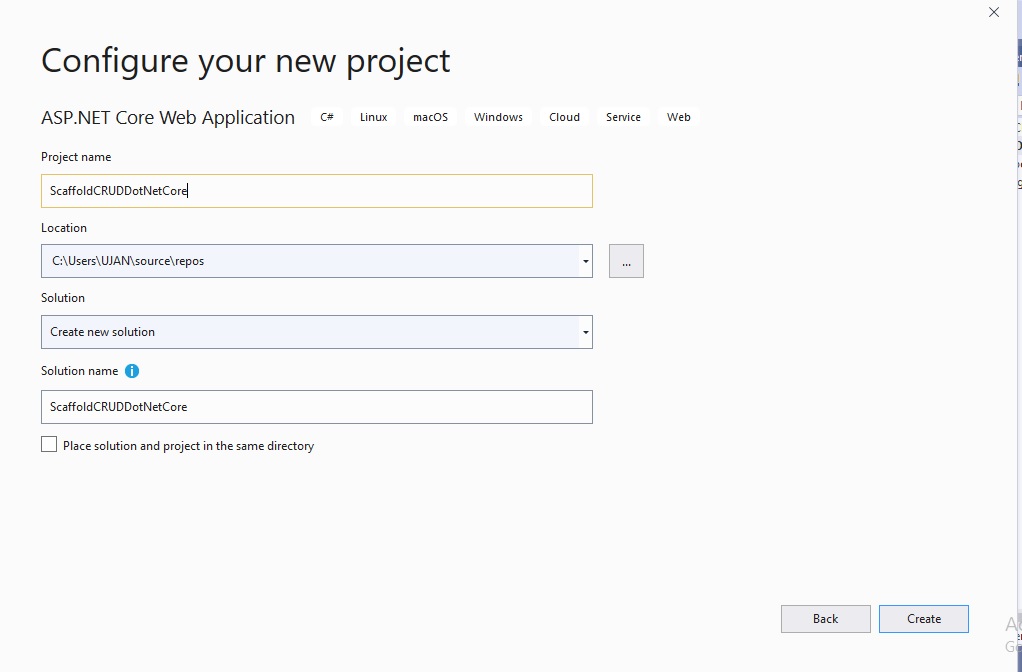Open the Location browse ellipsis button
The width and height of the screenshot is (1022, 672).
626,261
